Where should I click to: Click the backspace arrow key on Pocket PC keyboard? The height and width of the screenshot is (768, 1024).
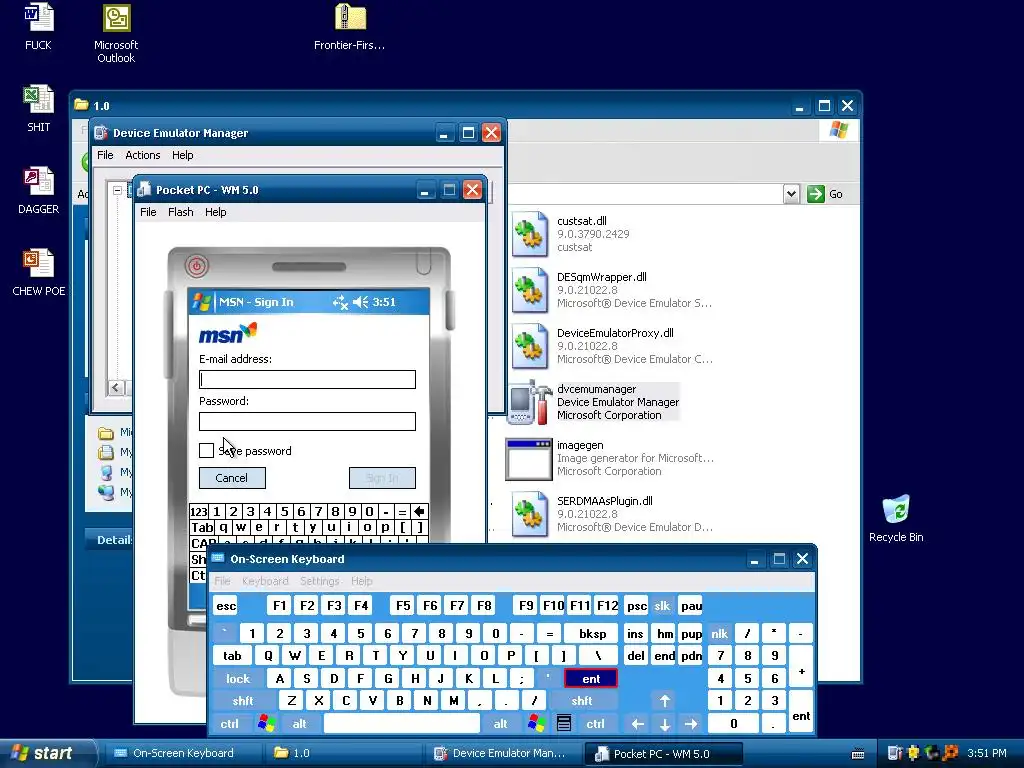419,511
